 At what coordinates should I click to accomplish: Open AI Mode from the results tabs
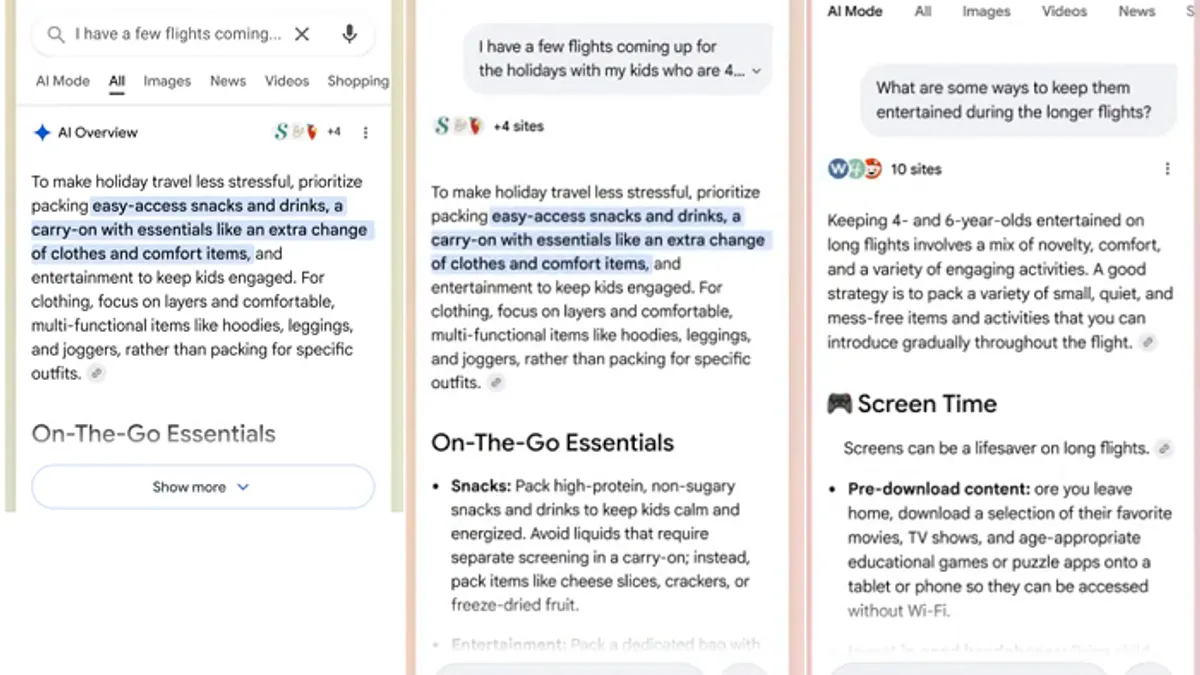62,81
